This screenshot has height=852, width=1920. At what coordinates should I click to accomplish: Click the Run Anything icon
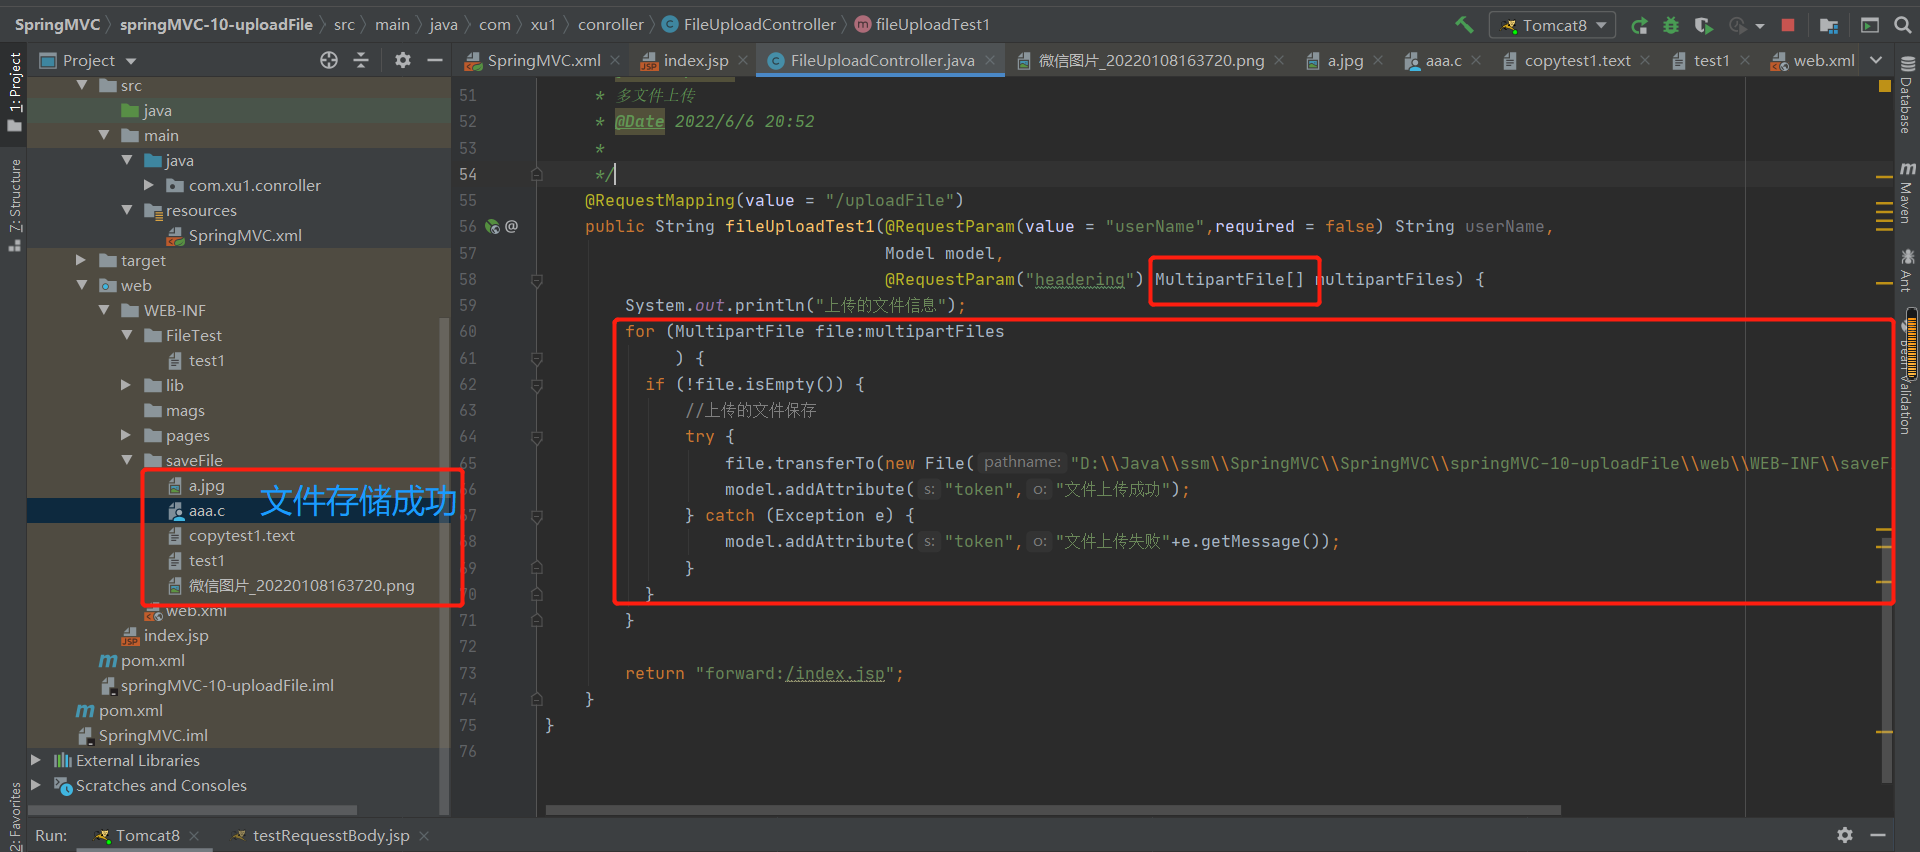(x=1870, y=25)
